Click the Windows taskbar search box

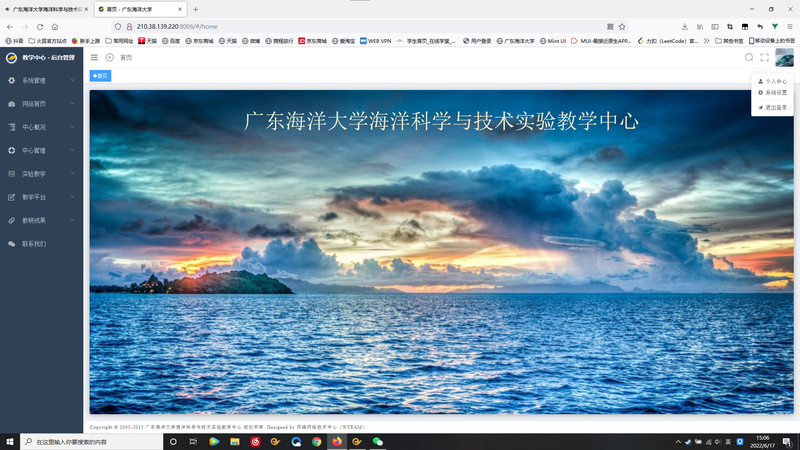point(91,442)
